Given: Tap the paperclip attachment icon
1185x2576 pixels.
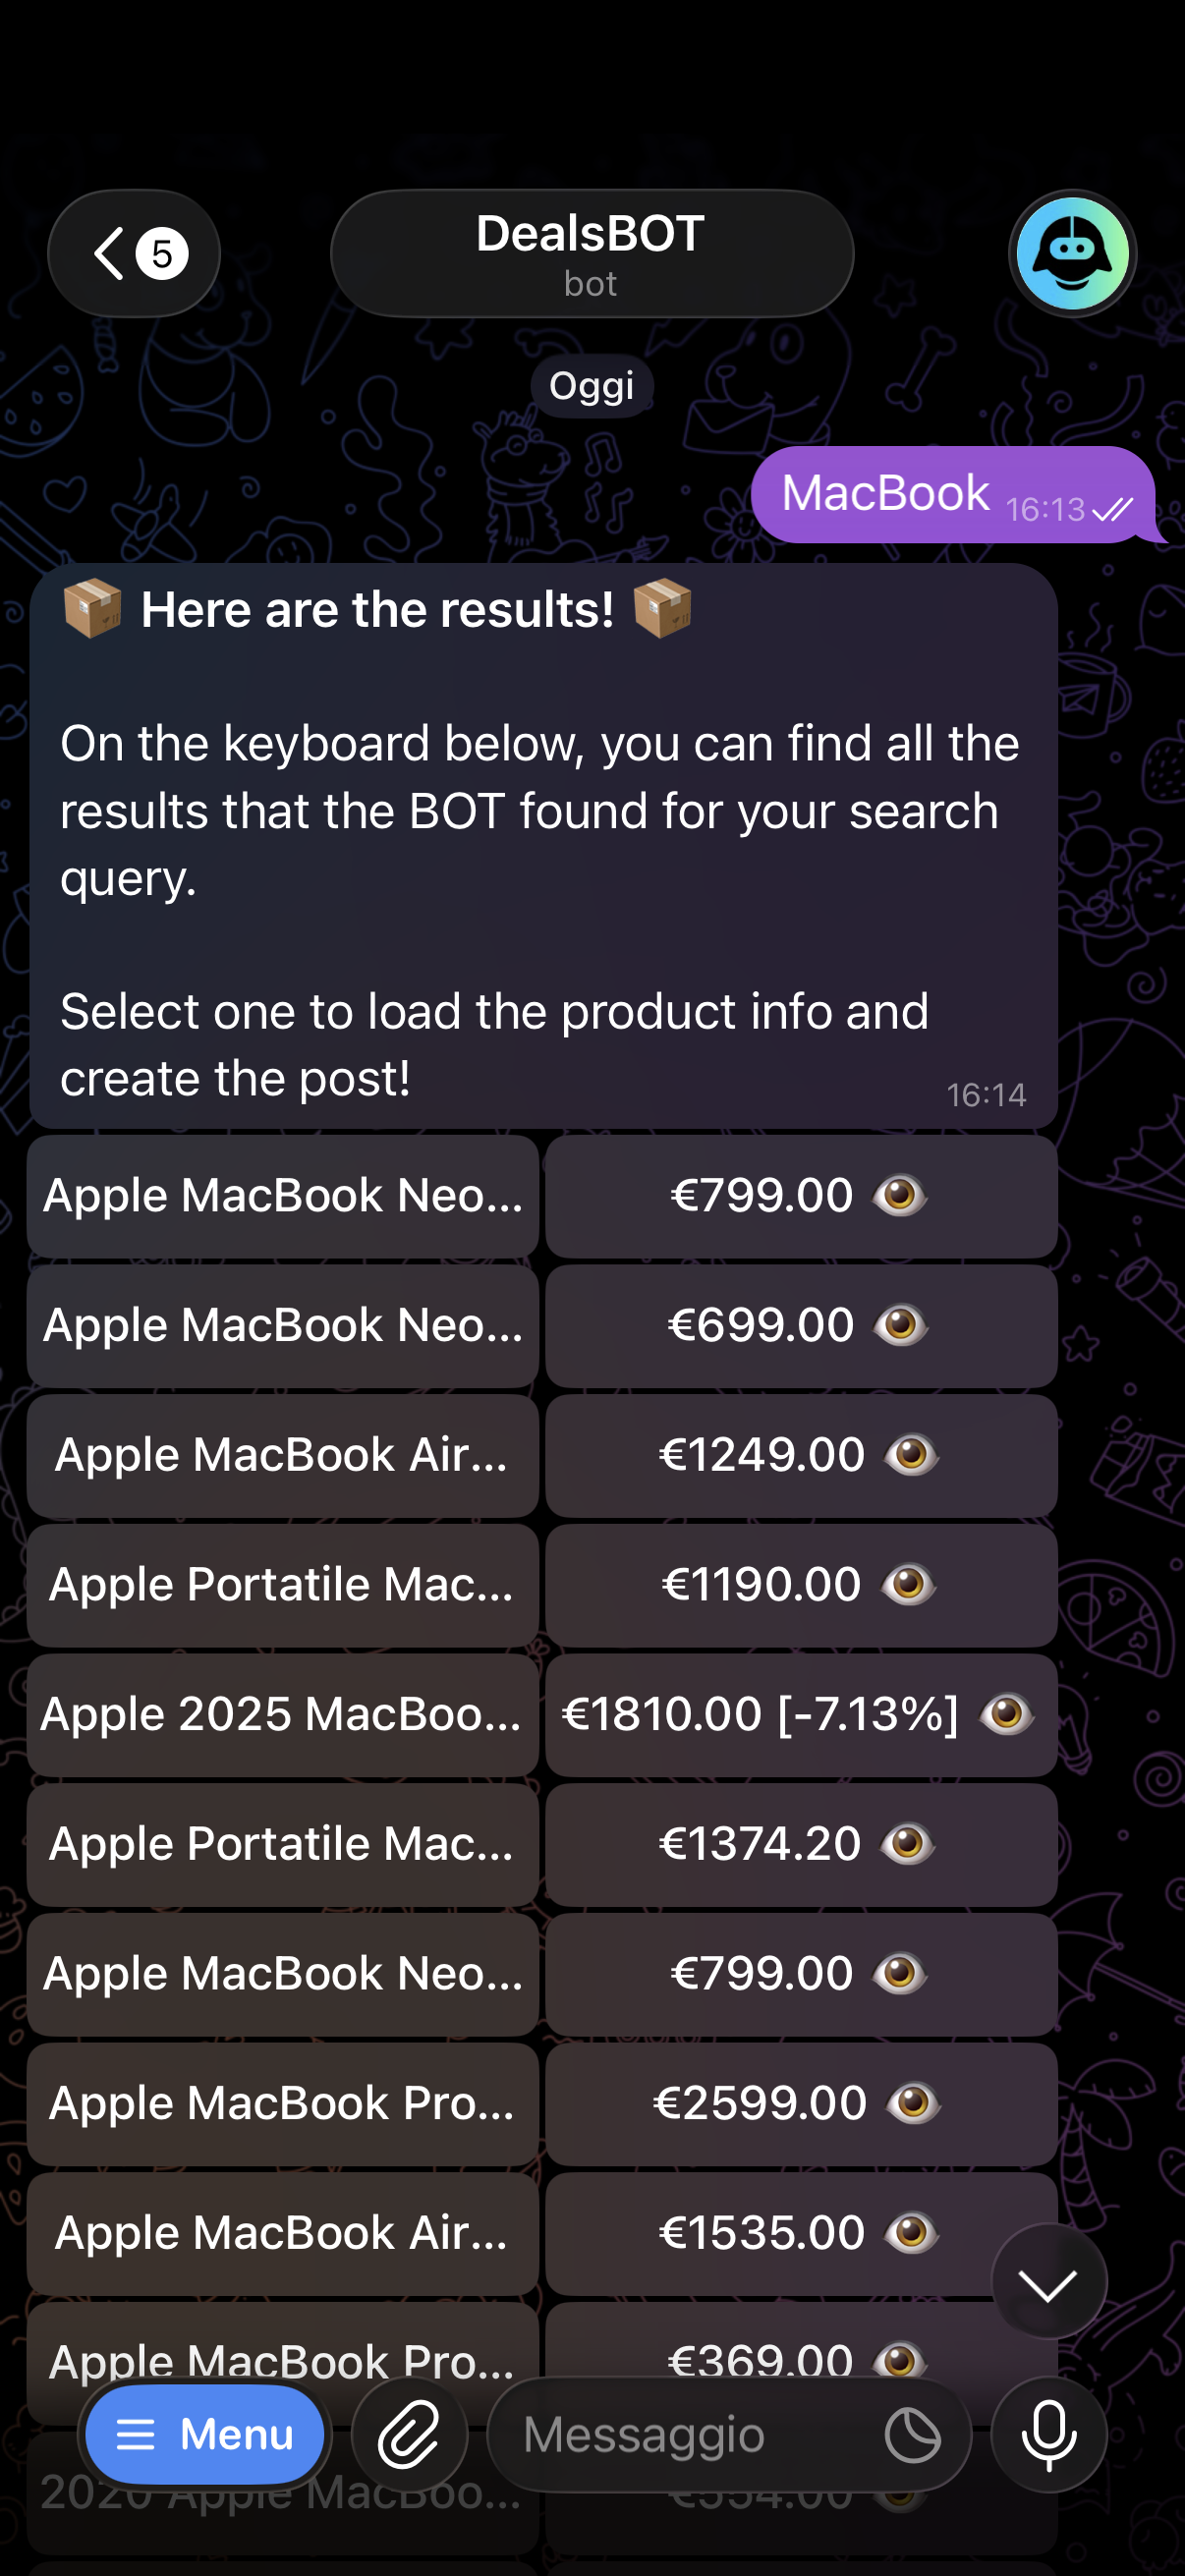Looking at the screenshot, I should pos(409,2434).
